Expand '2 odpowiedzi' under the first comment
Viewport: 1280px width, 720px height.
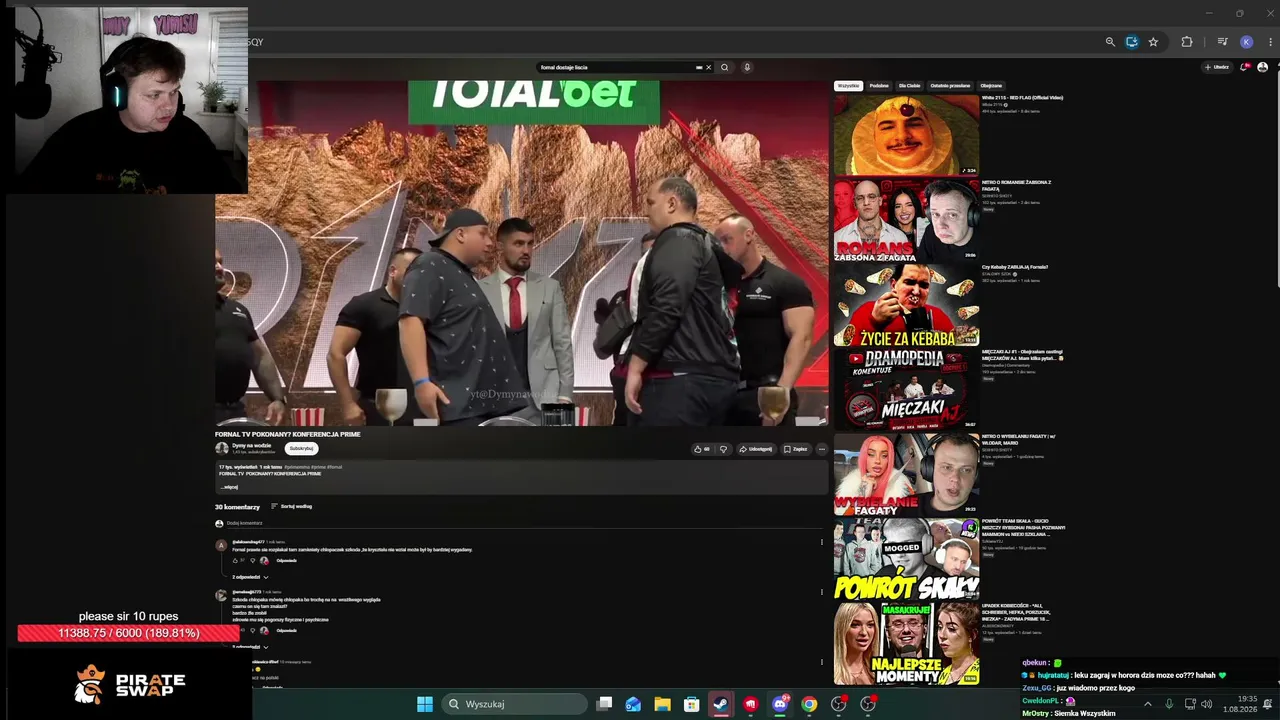(250, 577)
